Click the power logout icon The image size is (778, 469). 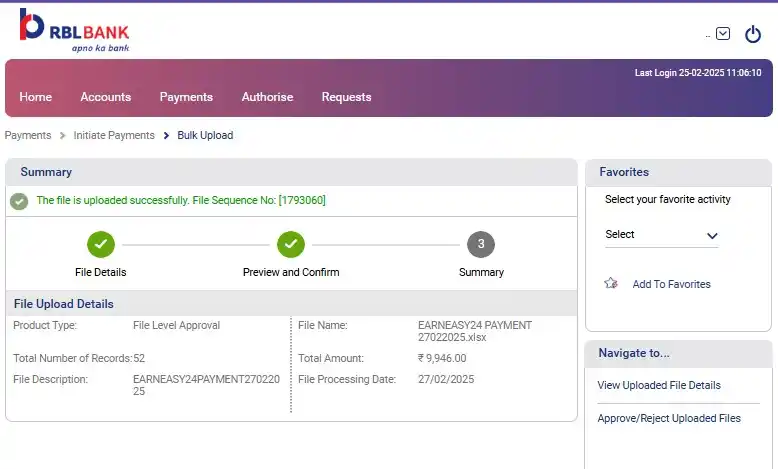[753, 34]
